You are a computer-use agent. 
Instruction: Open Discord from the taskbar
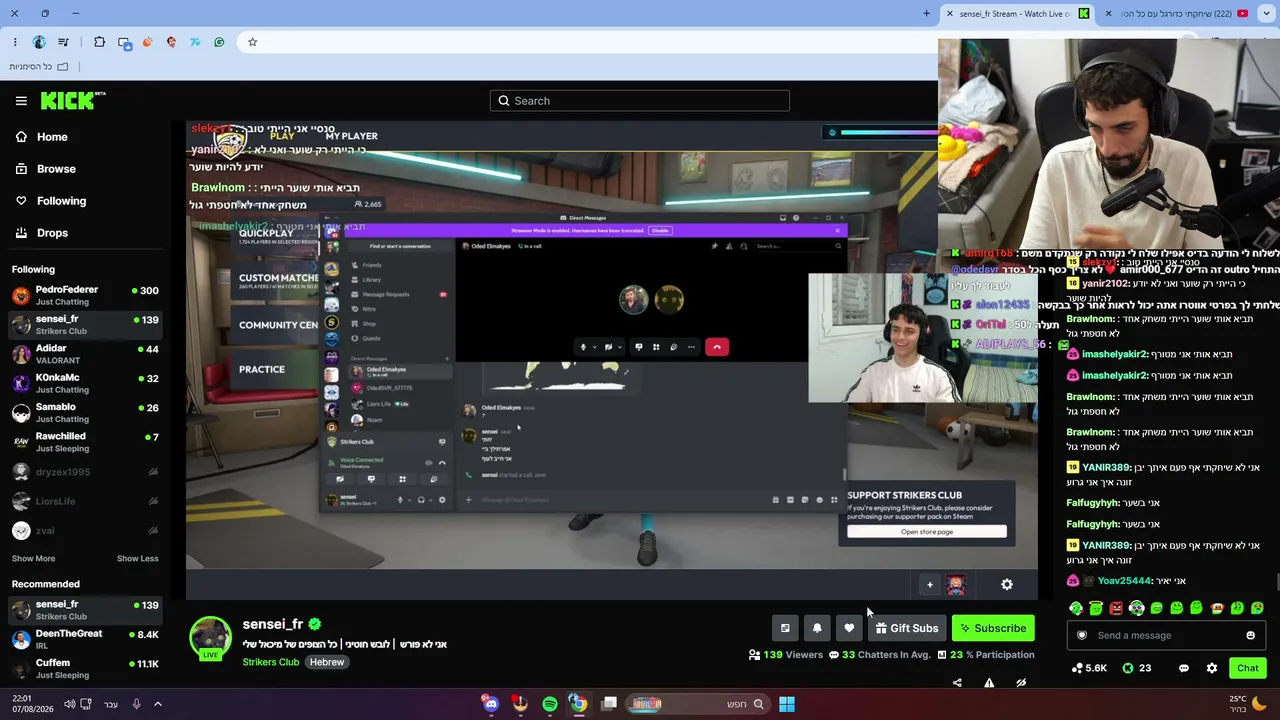(490, 704)
